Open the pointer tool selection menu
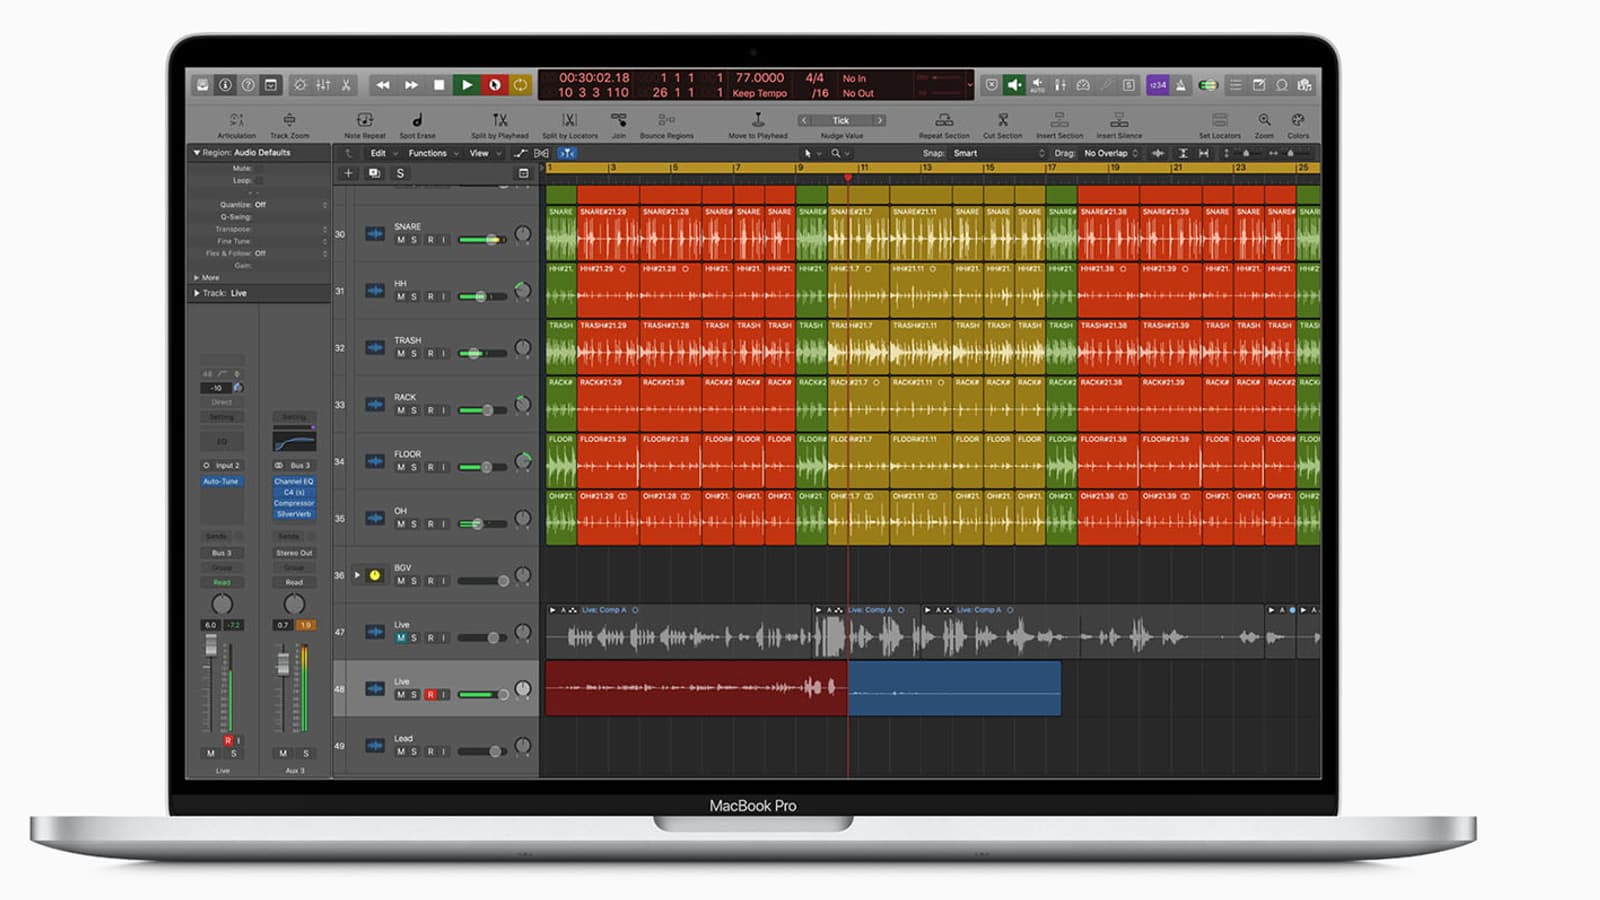Screen dimensions: 1600x900 (x=811, y=153)
